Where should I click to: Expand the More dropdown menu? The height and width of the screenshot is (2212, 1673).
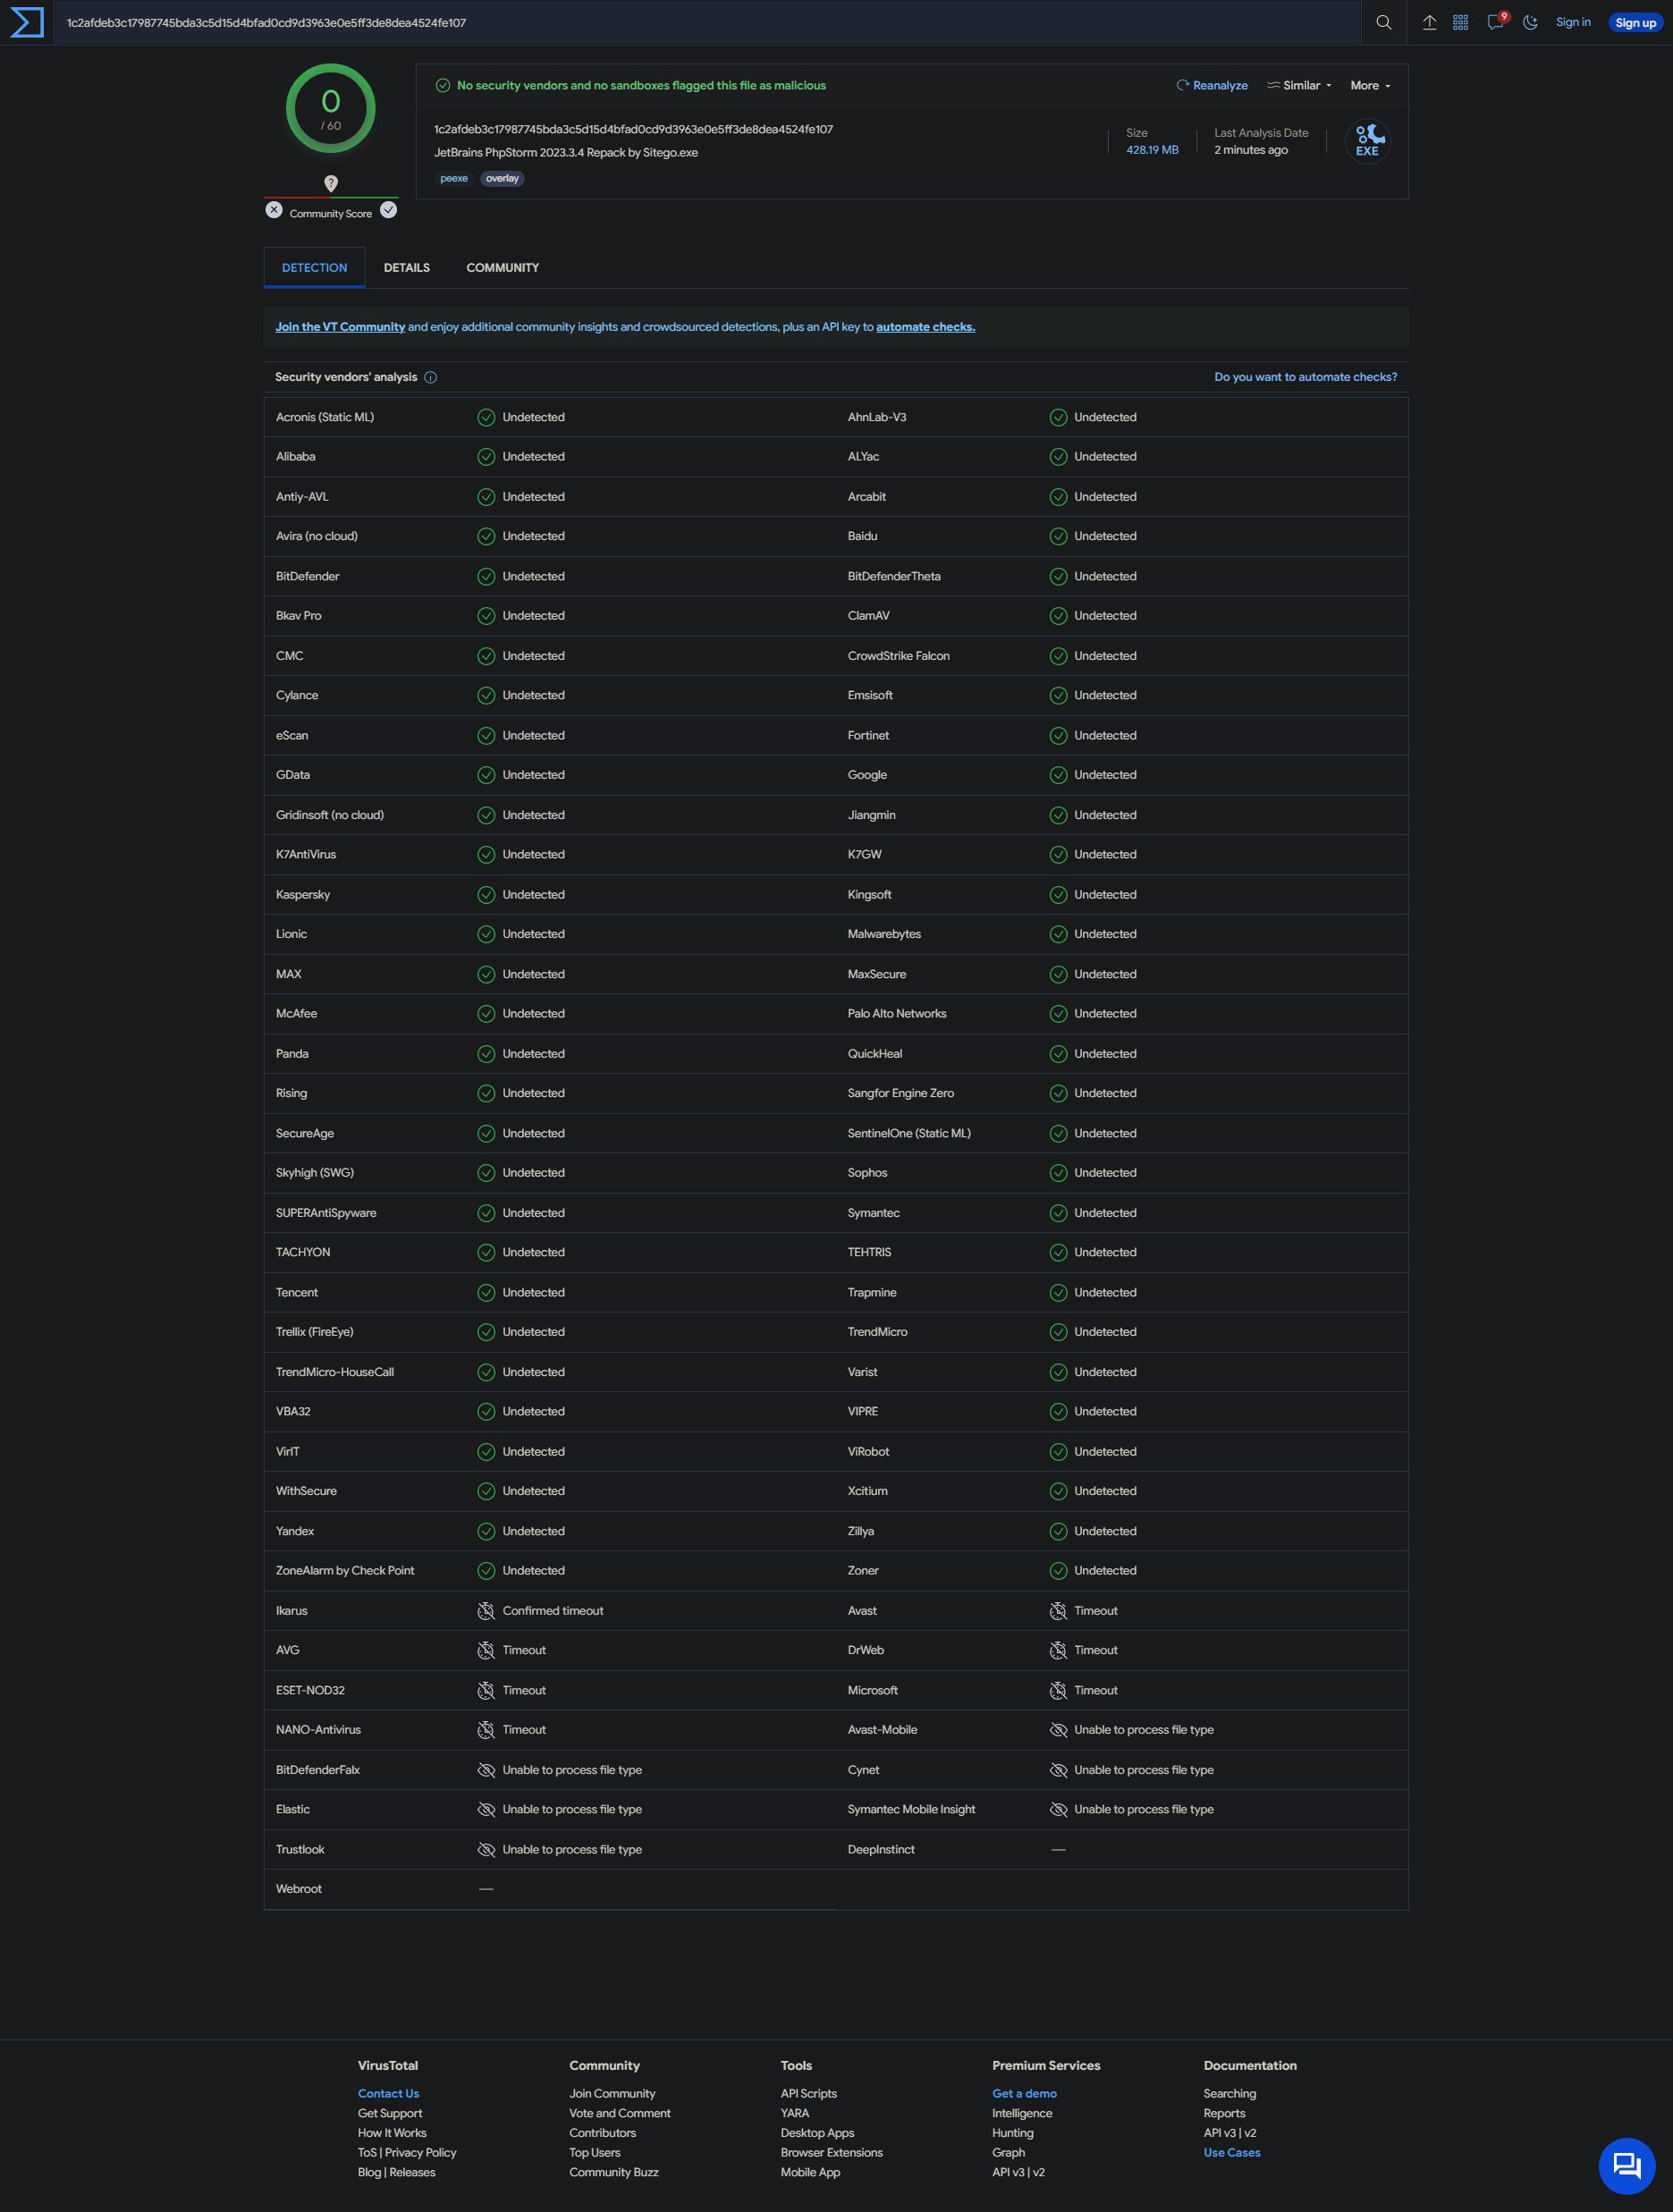1370,85
